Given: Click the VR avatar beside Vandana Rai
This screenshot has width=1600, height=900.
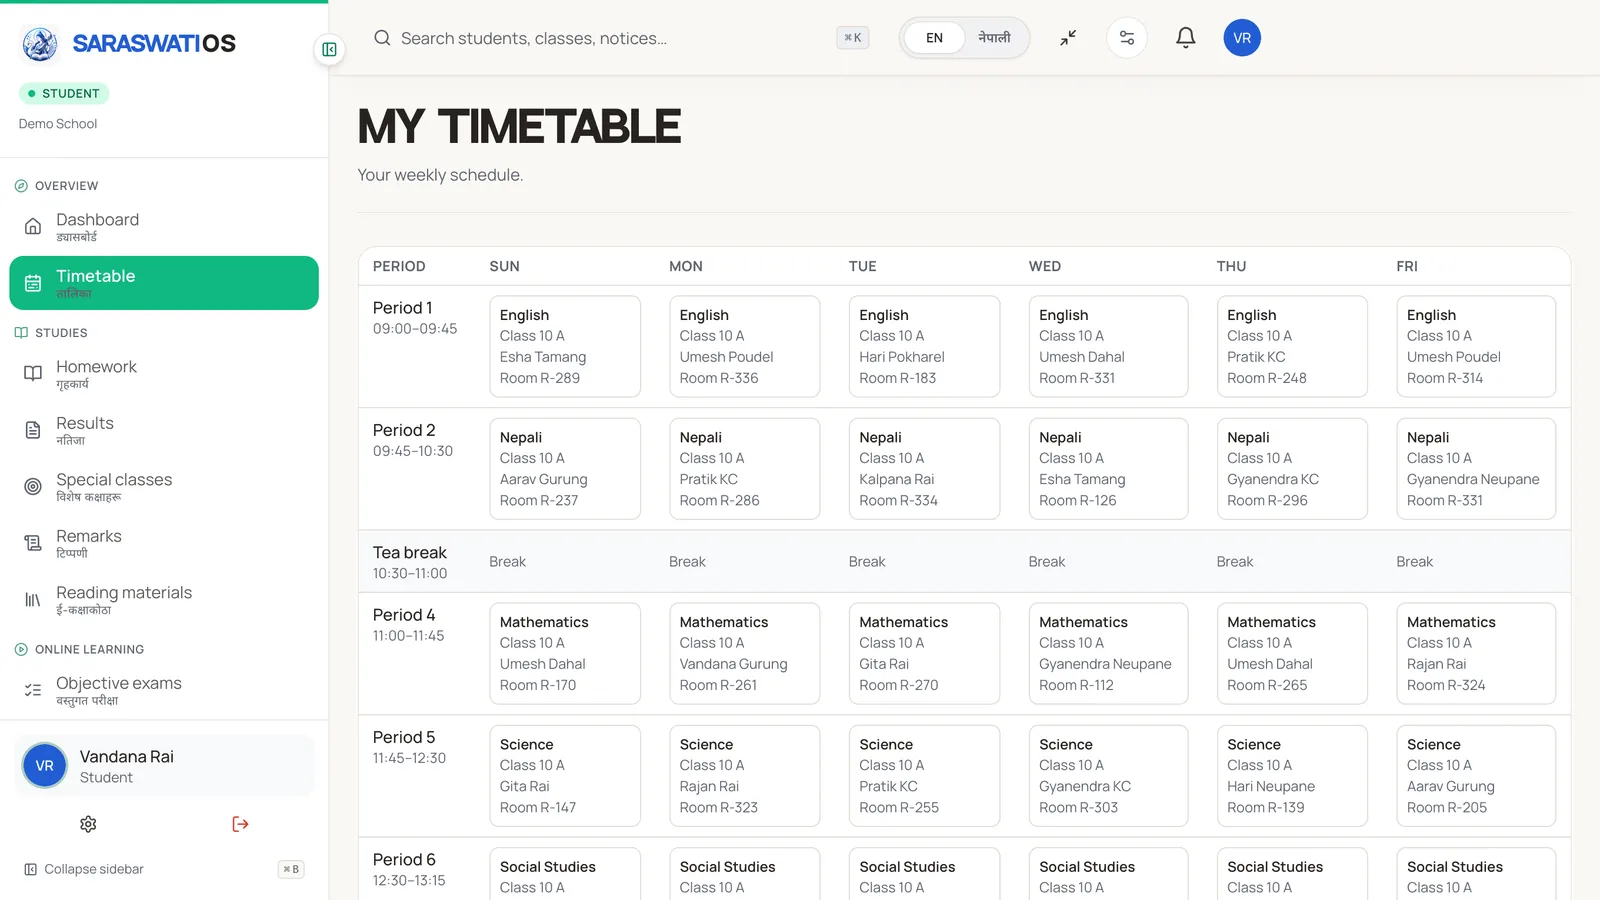Looking at the screenshot, I should [44, 766].
